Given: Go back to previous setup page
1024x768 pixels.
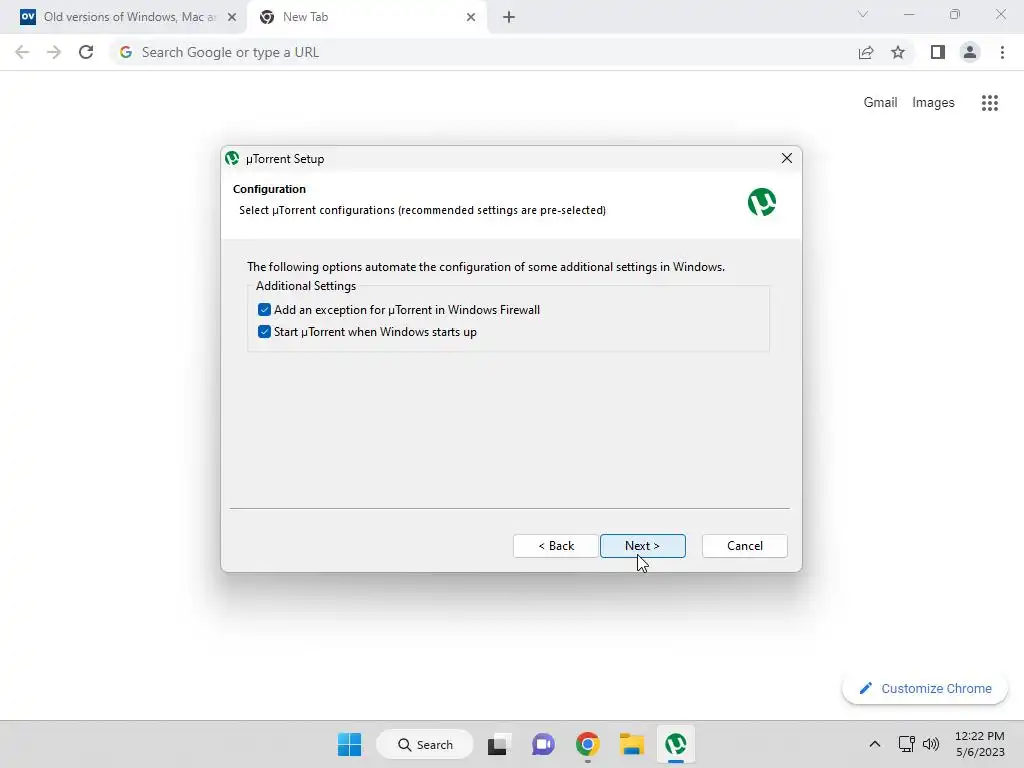Looking at the screenshot, I should pyautogui.click(x=556, y=546).
